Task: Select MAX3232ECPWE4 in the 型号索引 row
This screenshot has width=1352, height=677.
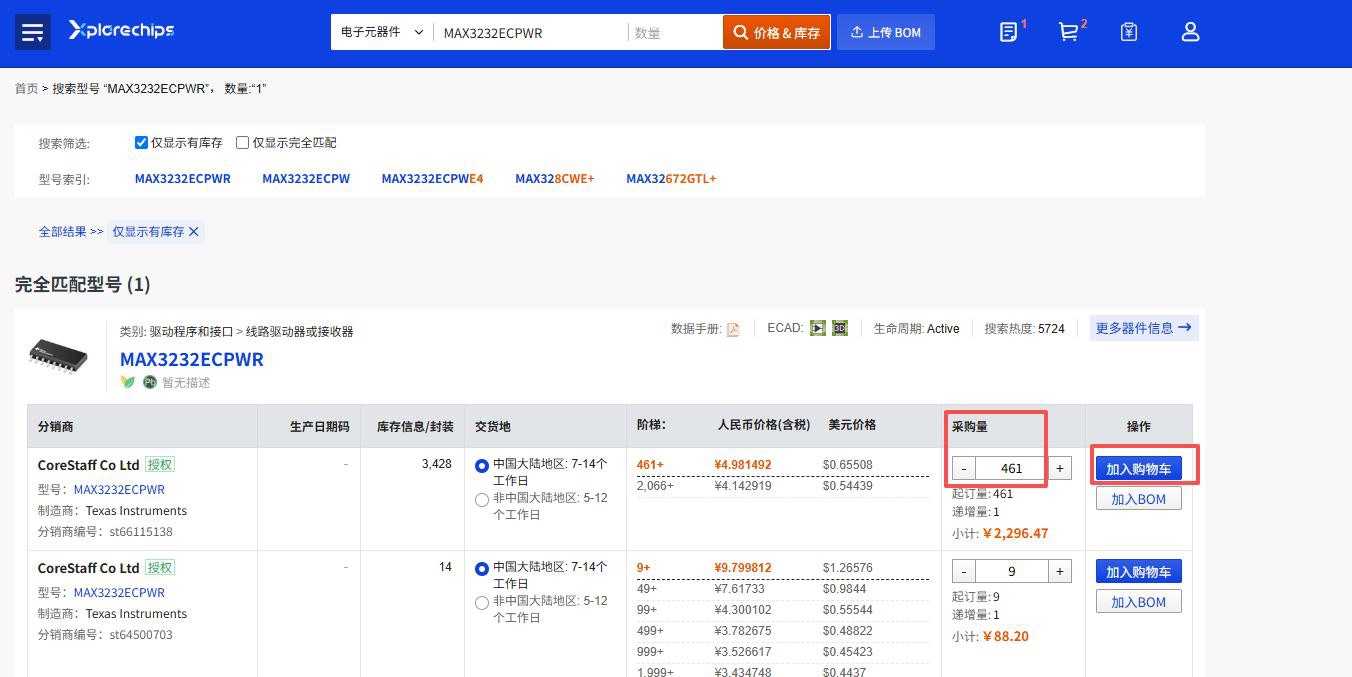Action: pos(432,178)
